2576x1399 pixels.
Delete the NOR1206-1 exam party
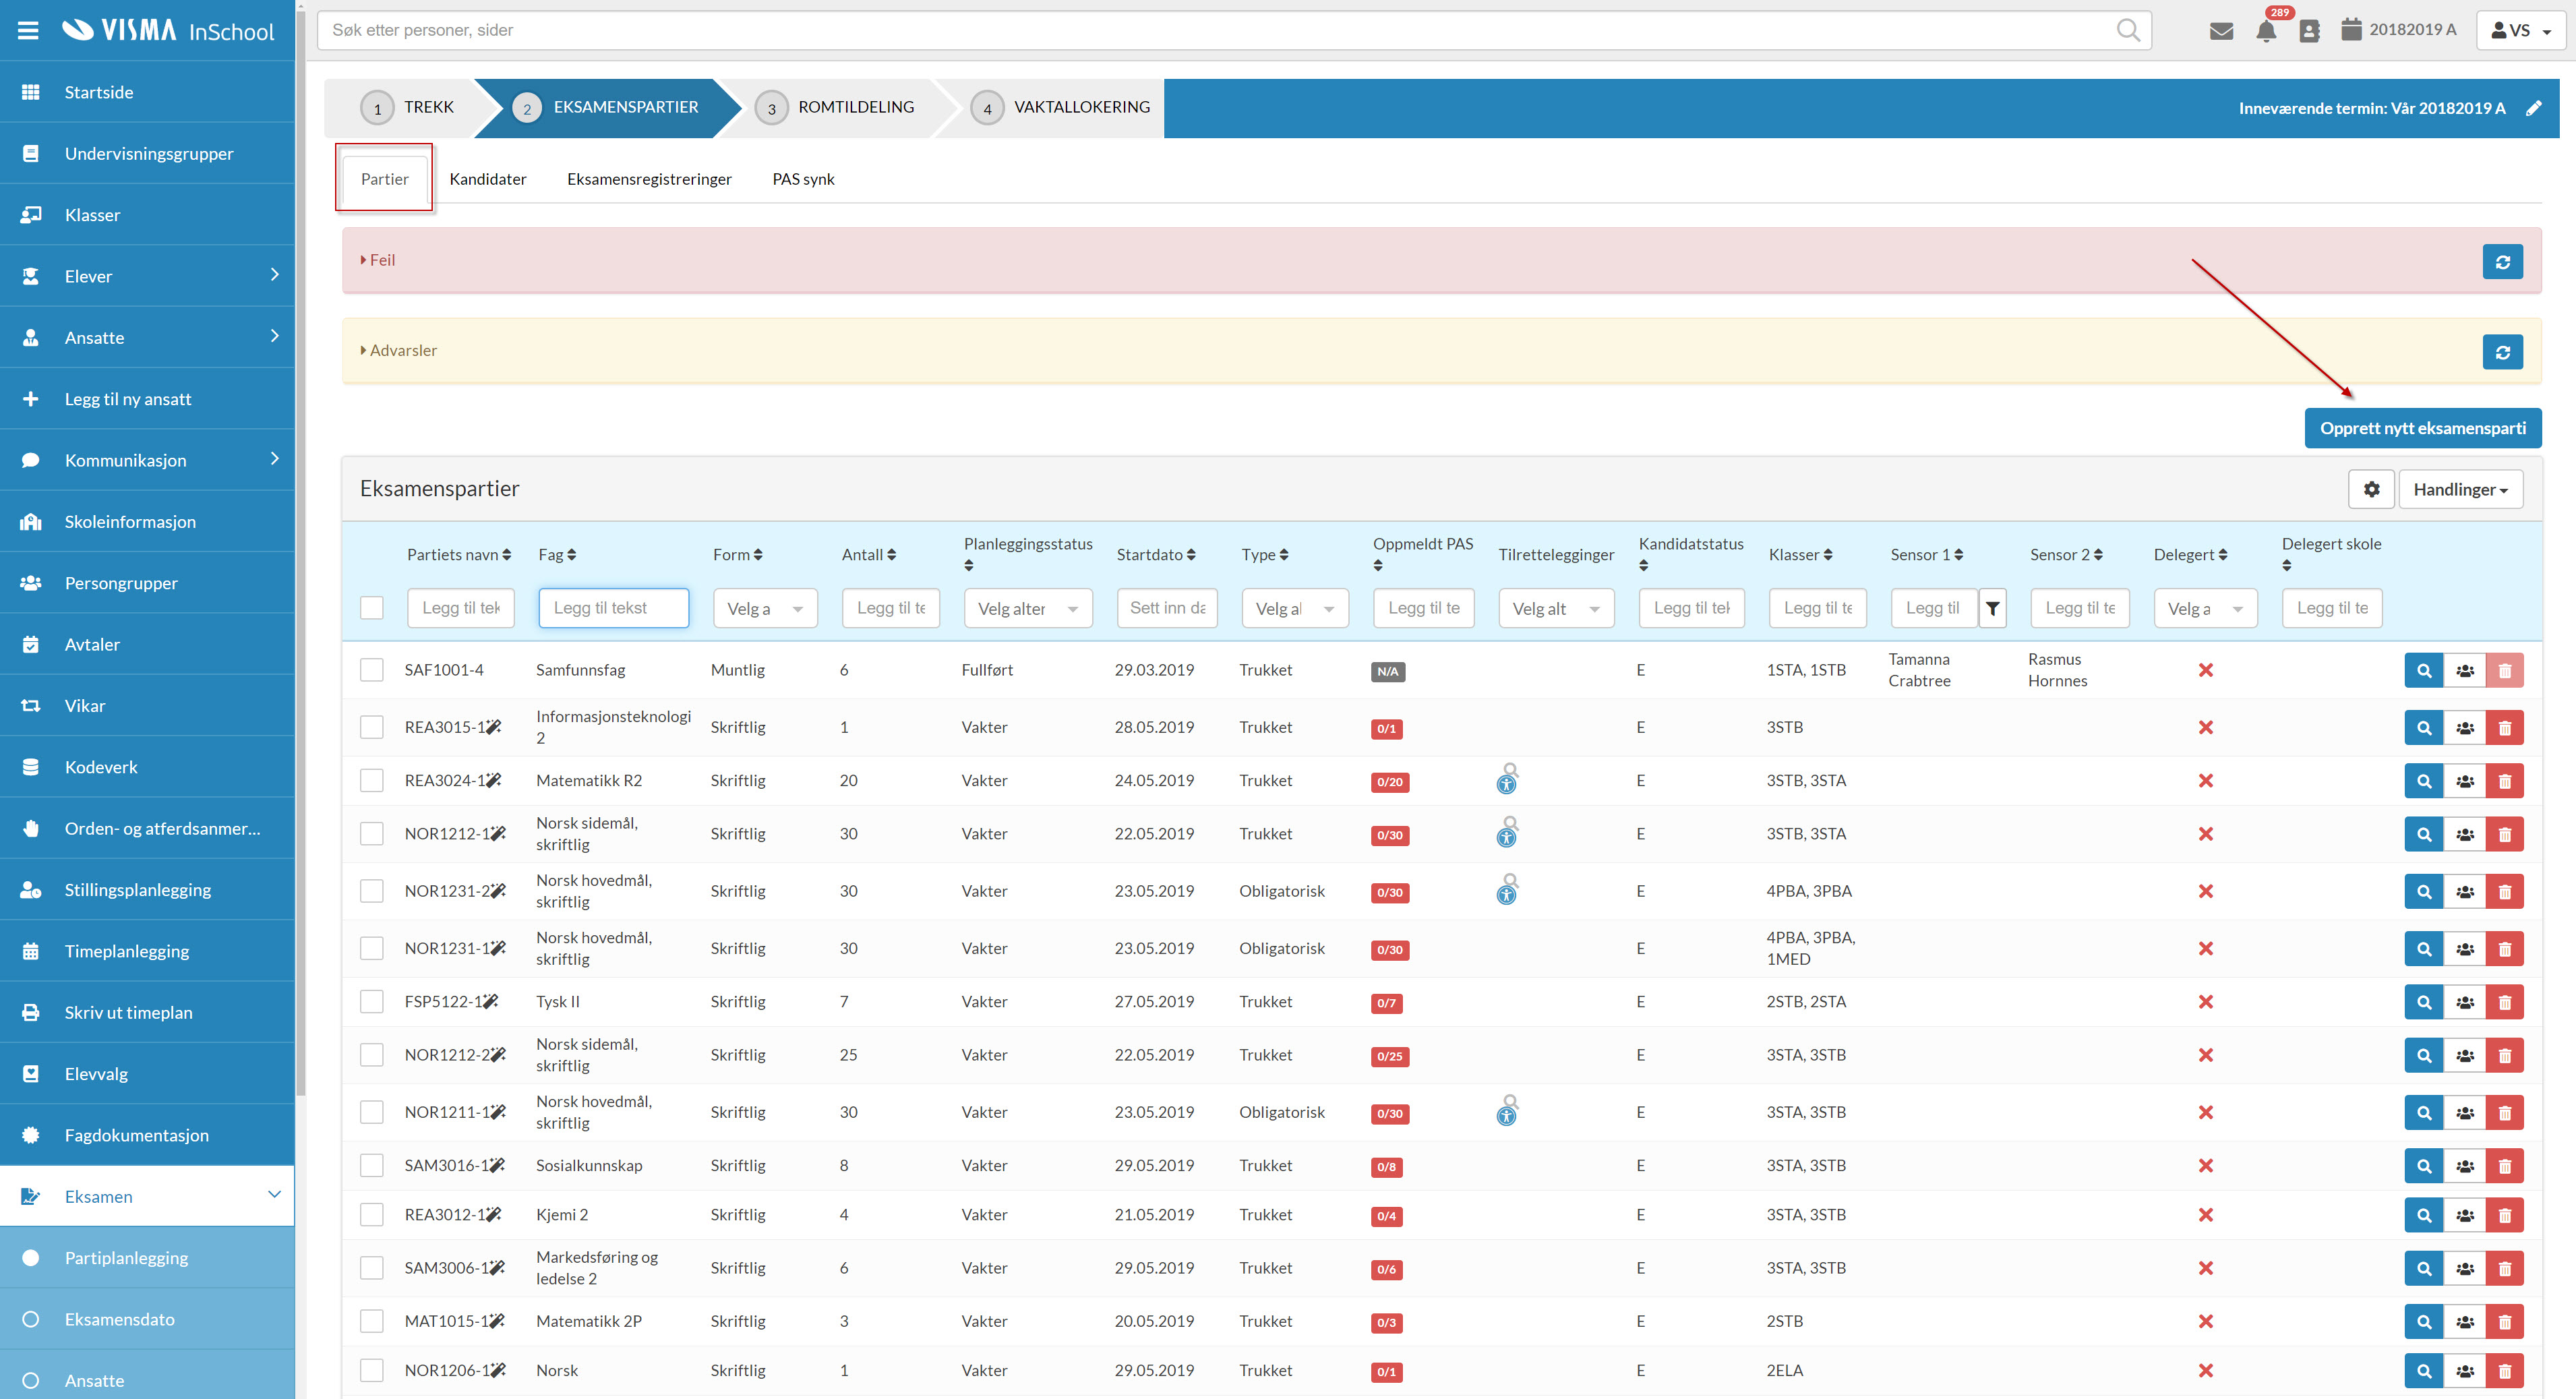click(x=2504, y=1372)
